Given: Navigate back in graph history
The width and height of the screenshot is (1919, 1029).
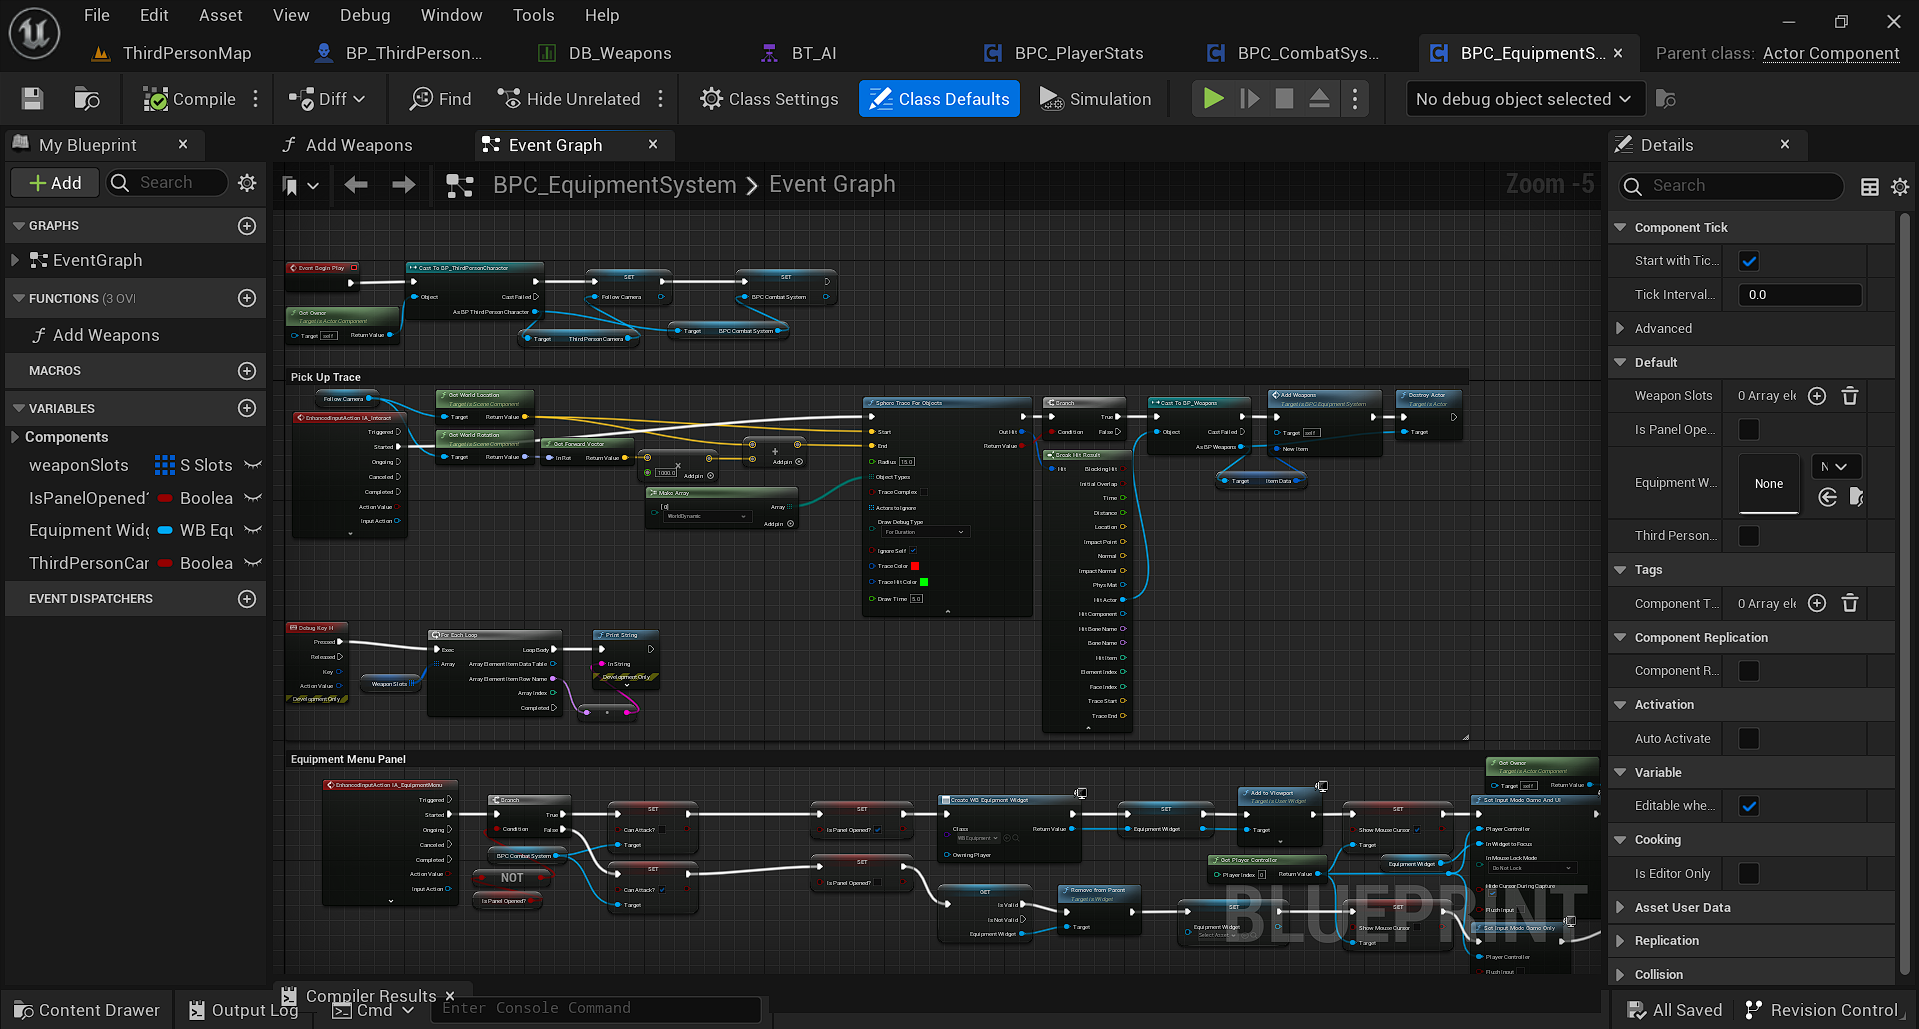Looking at the screenshot, I should [356, 185].
